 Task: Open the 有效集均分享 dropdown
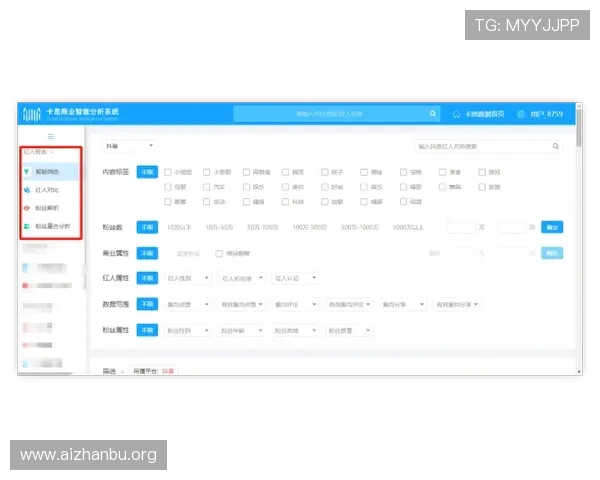tap(457, 305)
